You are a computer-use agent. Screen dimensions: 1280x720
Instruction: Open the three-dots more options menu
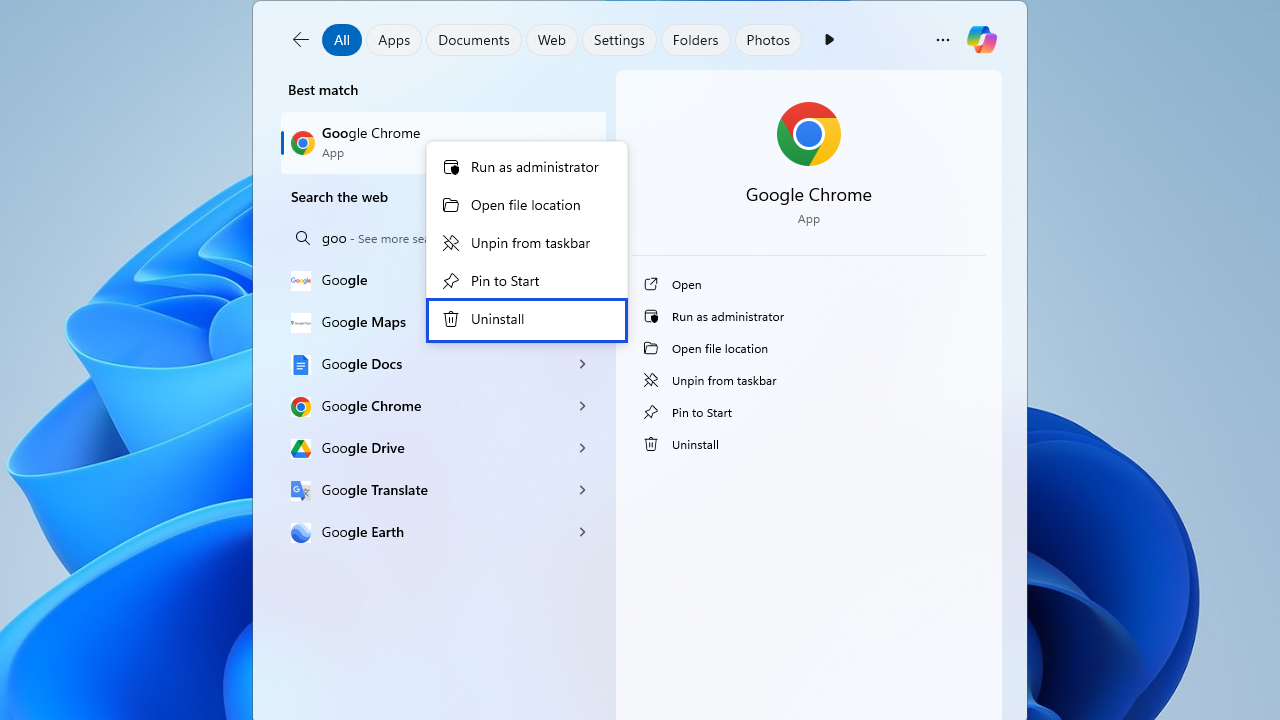pos(942,40)
